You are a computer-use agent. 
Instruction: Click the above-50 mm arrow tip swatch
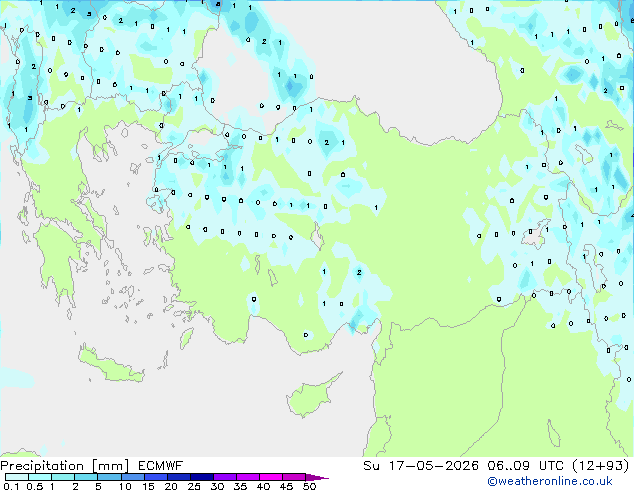tap(317, 477)
